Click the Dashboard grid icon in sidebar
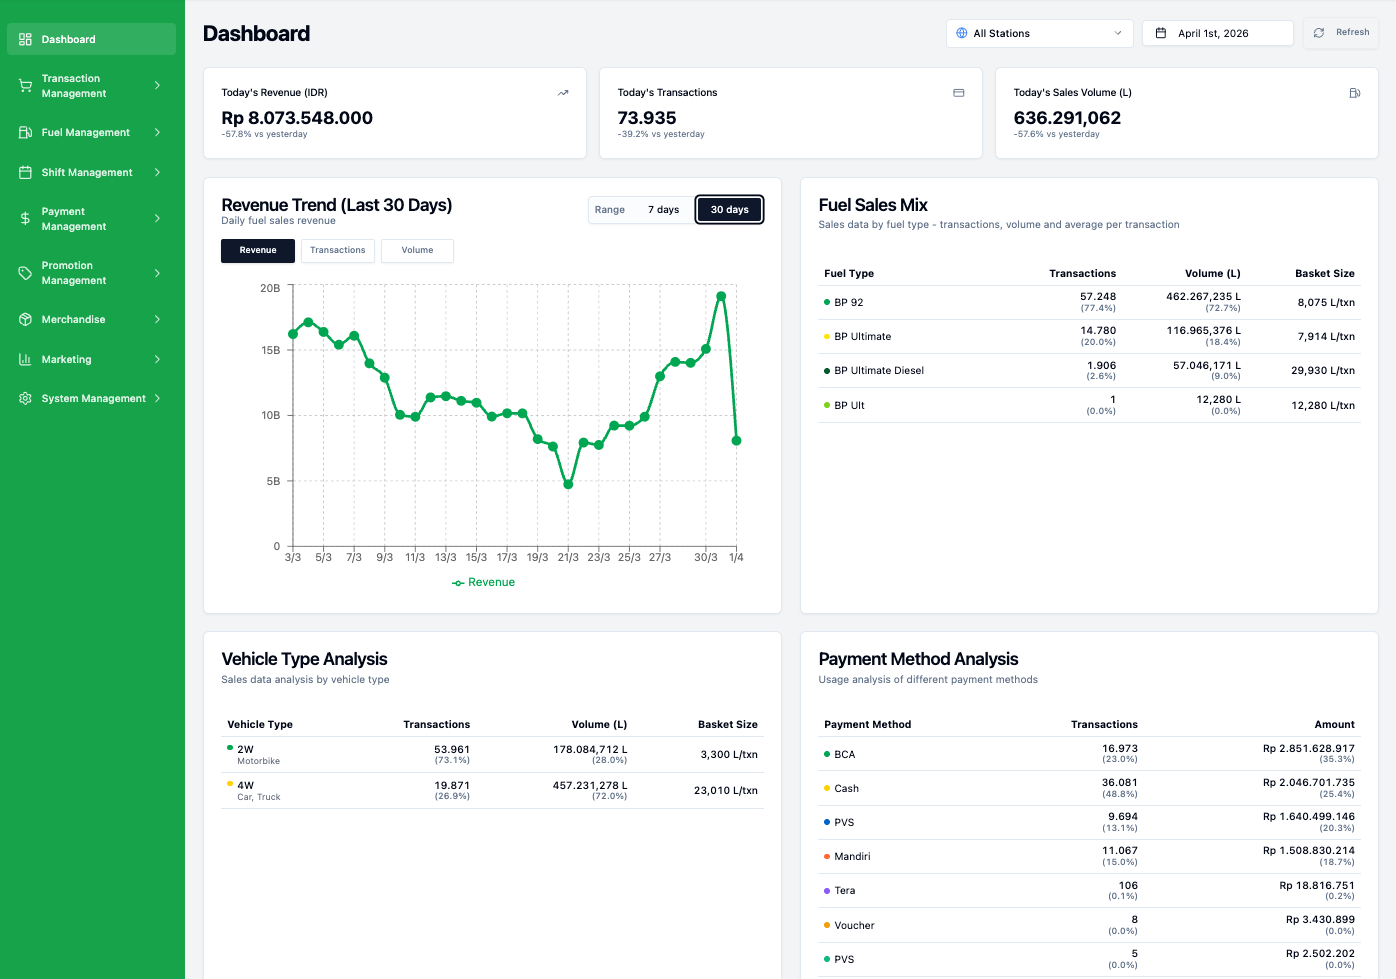 click(25, 39)
